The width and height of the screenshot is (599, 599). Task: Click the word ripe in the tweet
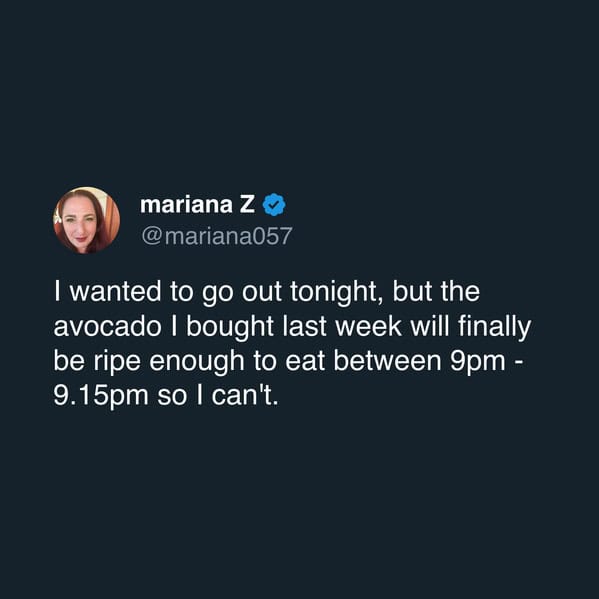tap(117, 363)
